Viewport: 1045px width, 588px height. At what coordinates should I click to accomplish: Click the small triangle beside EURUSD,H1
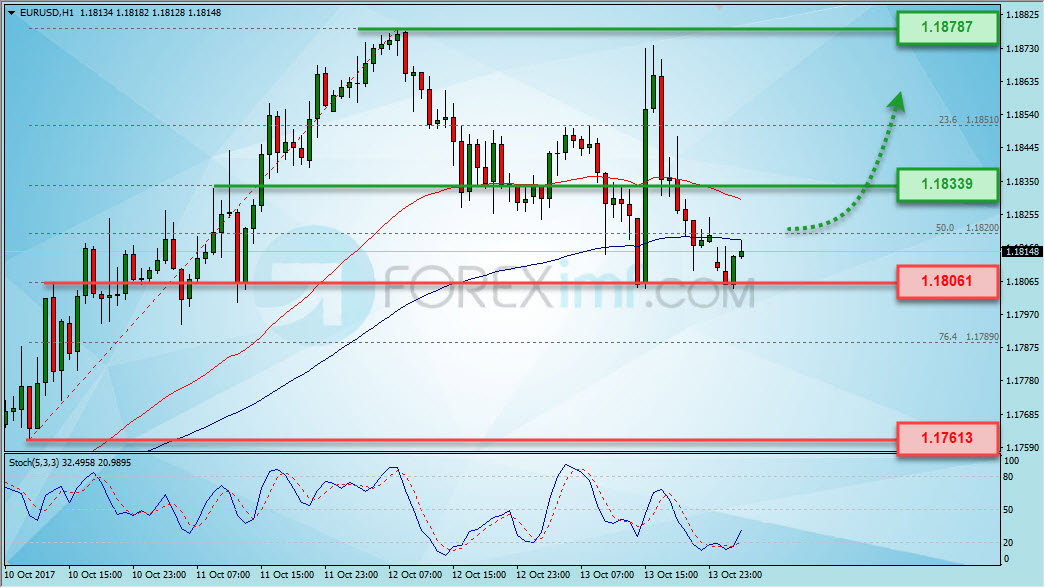pyautogui.click(x=11, y=13)
